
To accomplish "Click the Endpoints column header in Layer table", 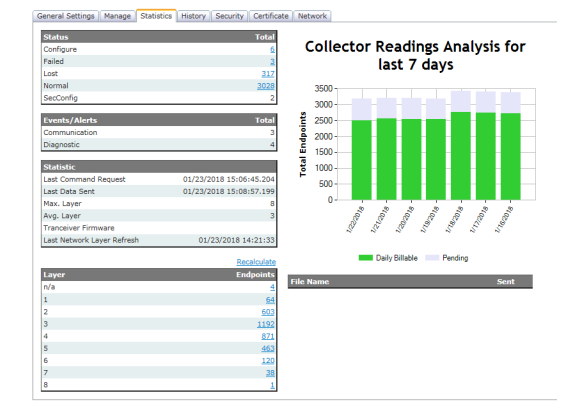I will pyautogui.click(x=255, y=275).
